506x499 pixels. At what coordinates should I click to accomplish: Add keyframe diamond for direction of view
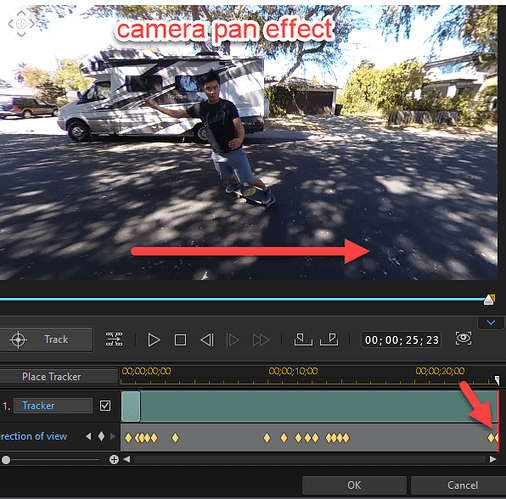click(x=101, y=436)
